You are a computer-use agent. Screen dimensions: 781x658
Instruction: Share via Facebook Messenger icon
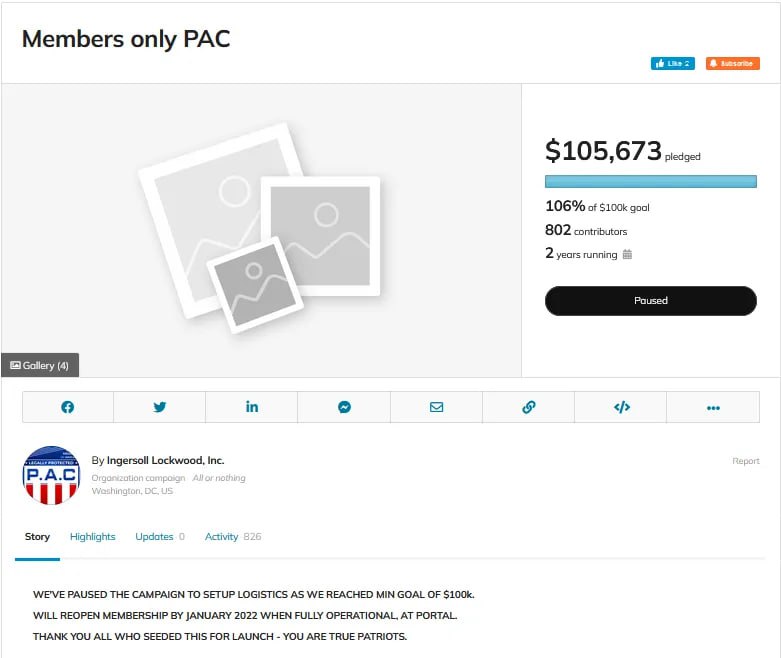344,407
